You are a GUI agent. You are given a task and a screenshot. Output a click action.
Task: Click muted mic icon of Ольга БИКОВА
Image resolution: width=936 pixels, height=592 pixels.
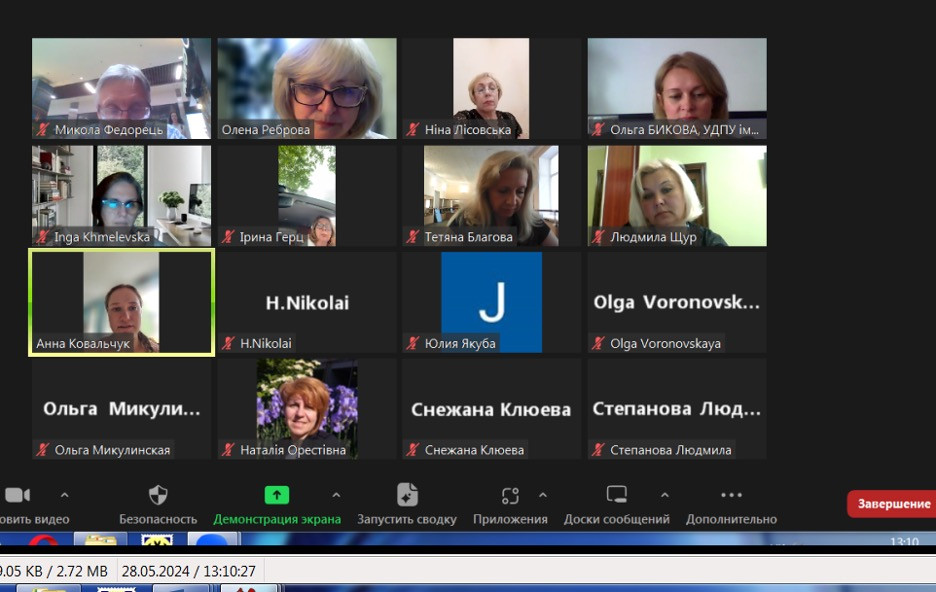tap(598, 130)
